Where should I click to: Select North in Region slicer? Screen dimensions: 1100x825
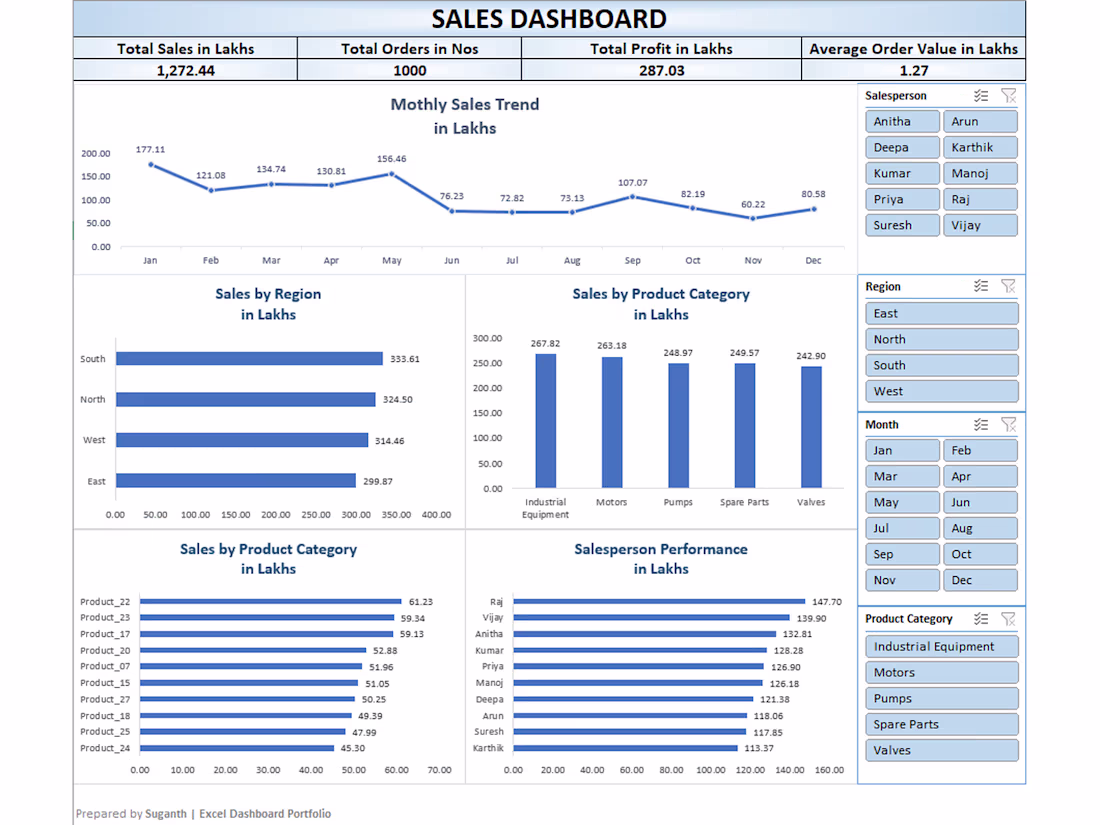941,340
